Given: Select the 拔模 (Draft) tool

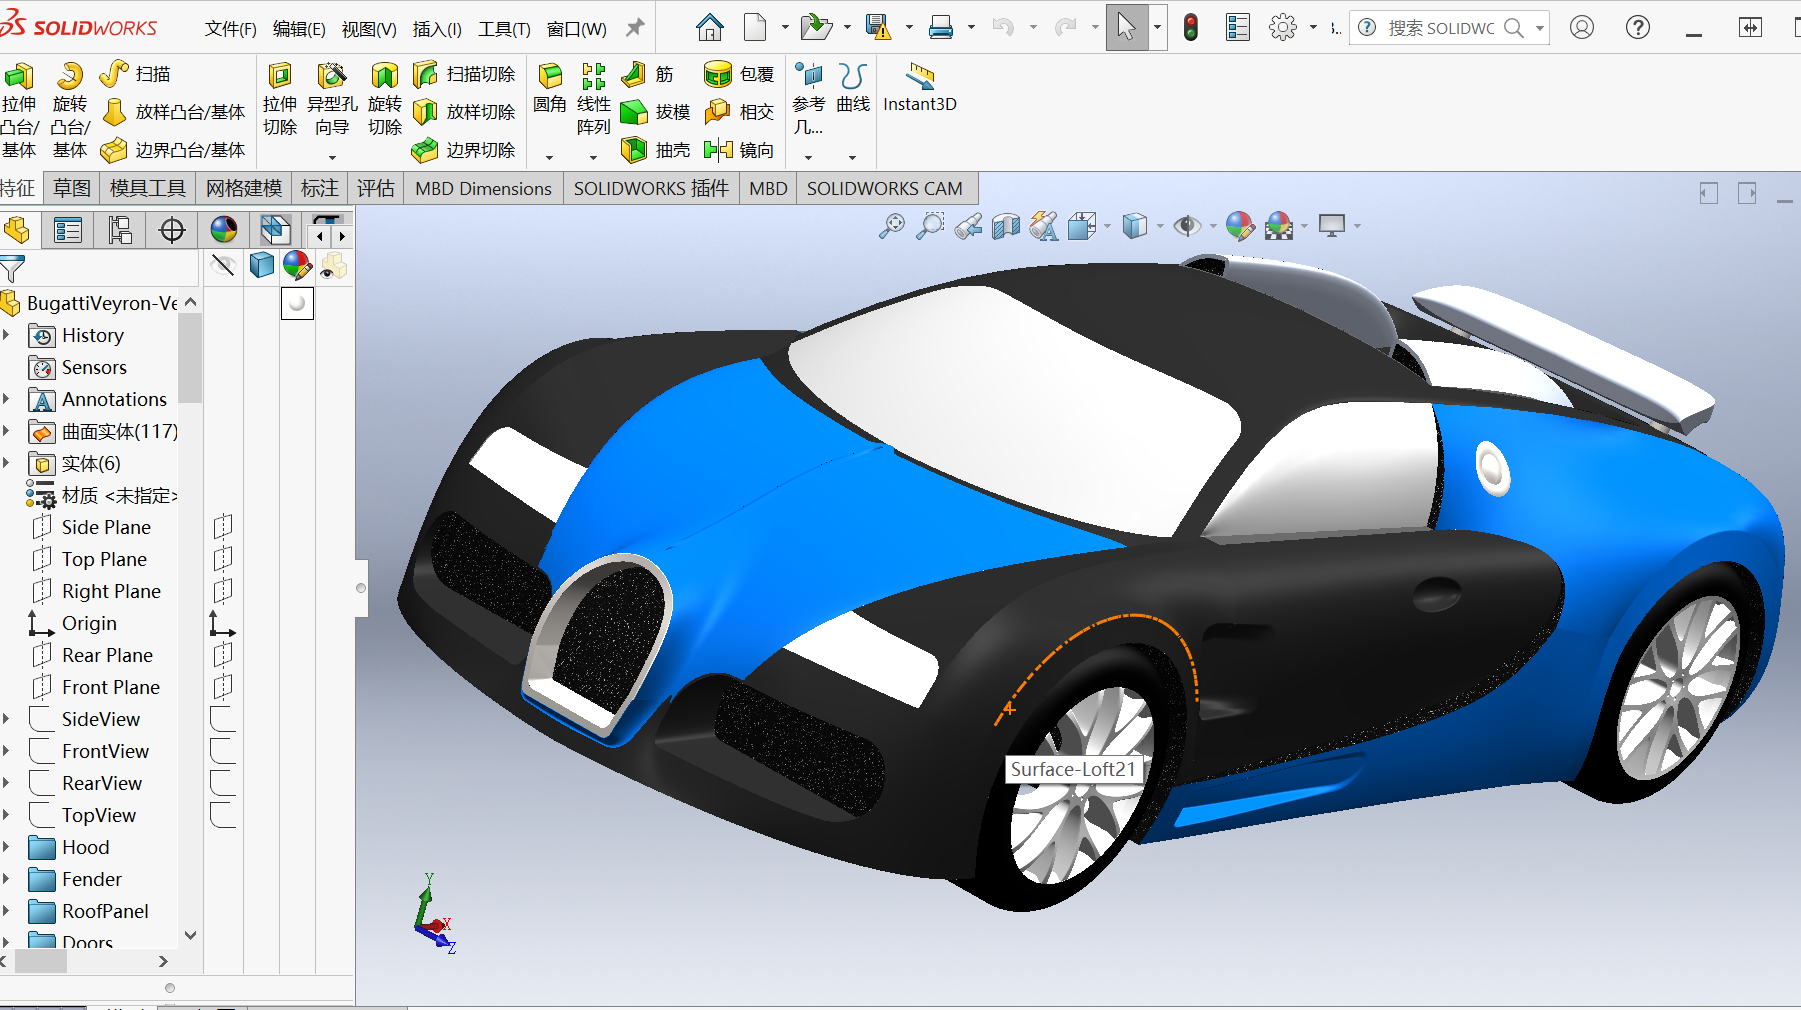Looking at the screenshot, I should click(655, 112).
